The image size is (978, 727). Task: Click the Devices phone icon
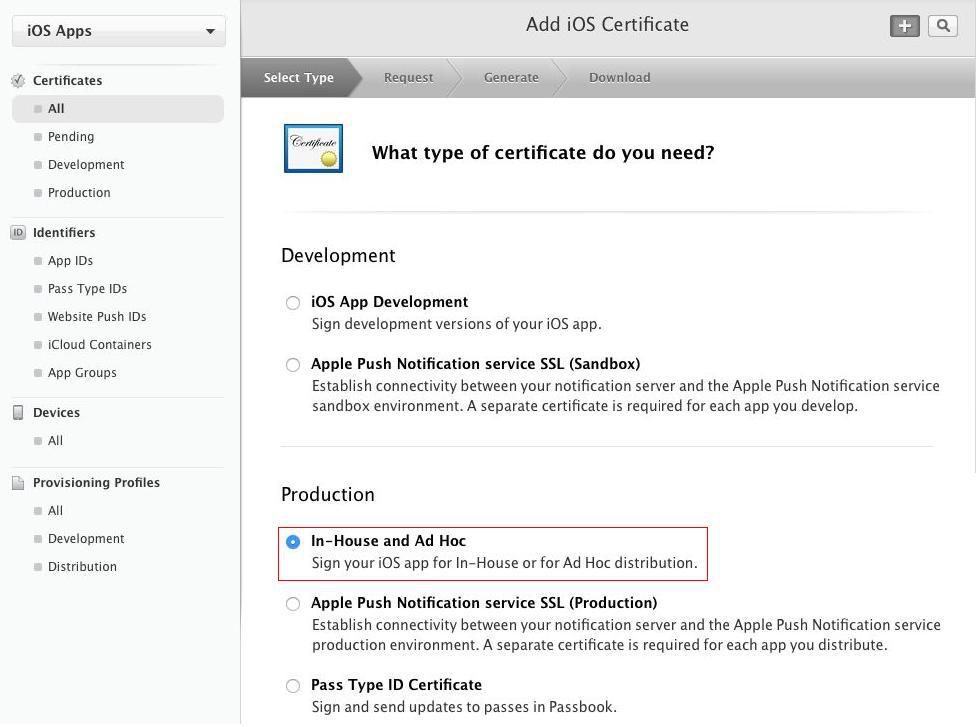coord(18,413)
